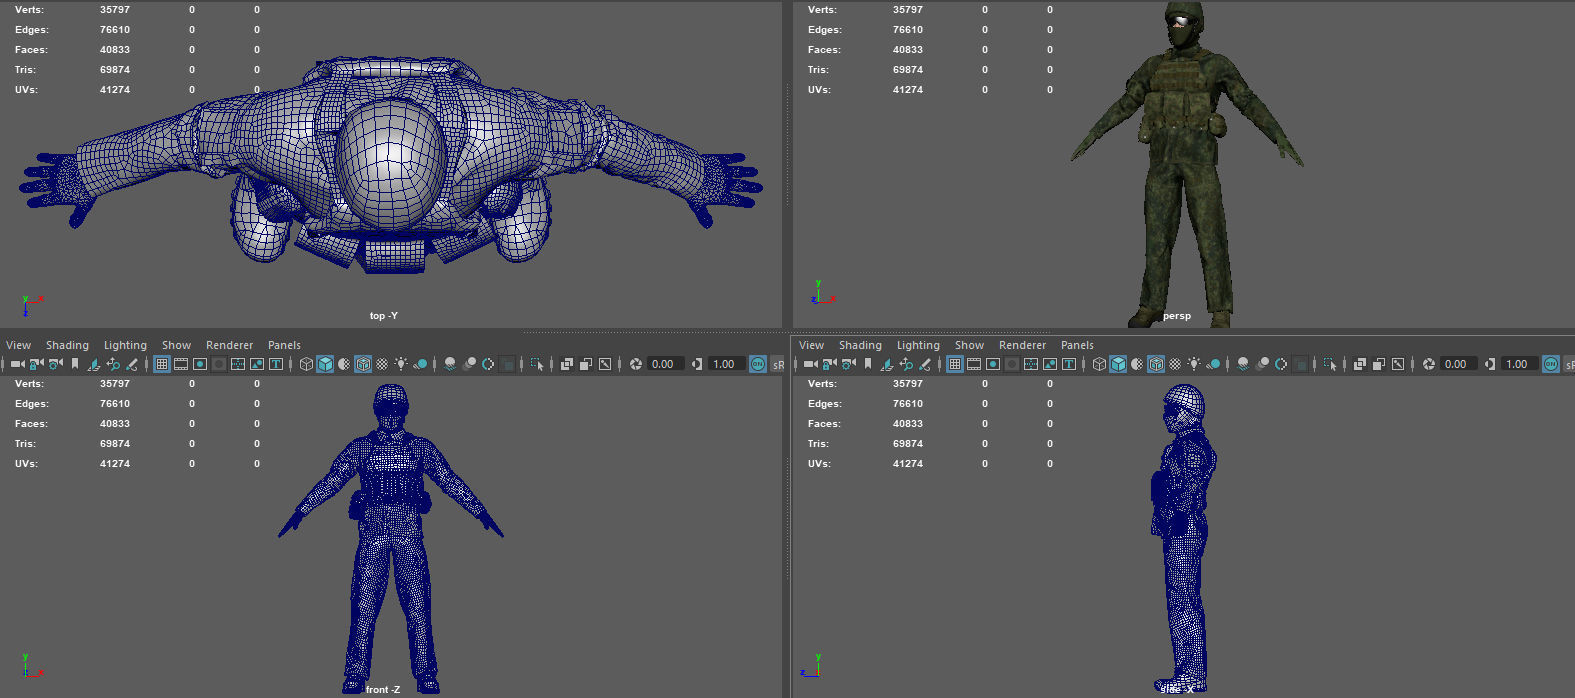
Task: Toggle X-Ray Joints in front view toolbar
Action: 605,364
